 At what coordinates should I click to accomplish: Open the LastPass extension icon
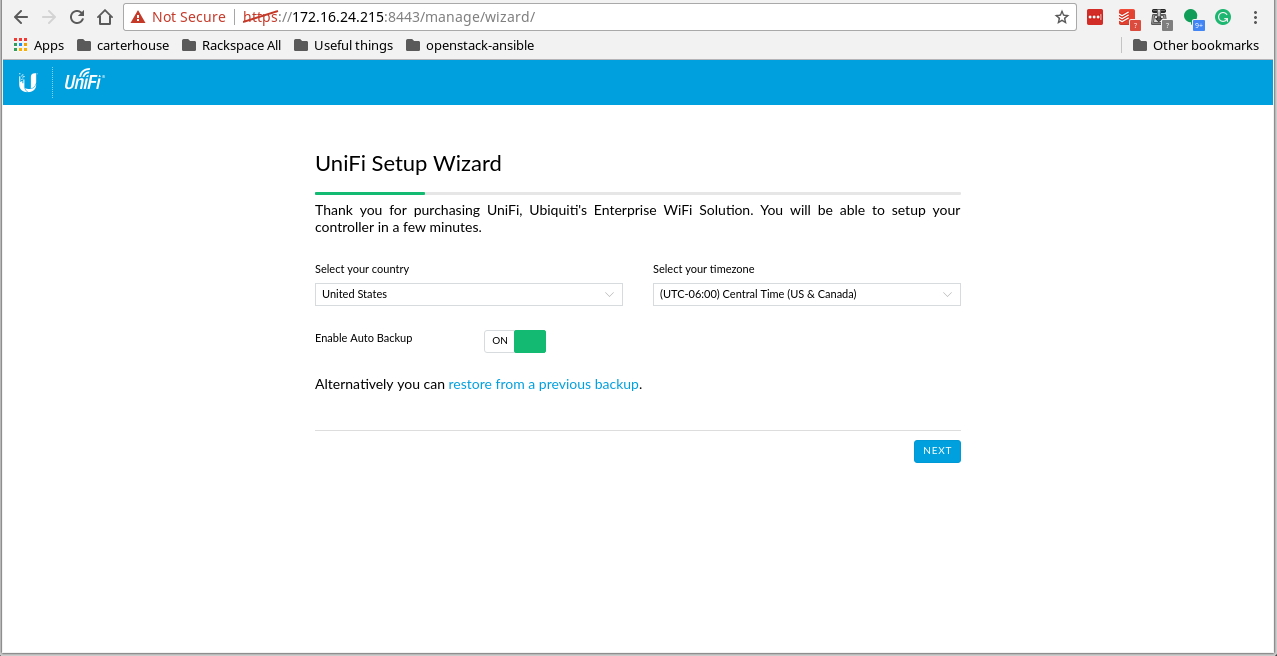click(1094, 16)
